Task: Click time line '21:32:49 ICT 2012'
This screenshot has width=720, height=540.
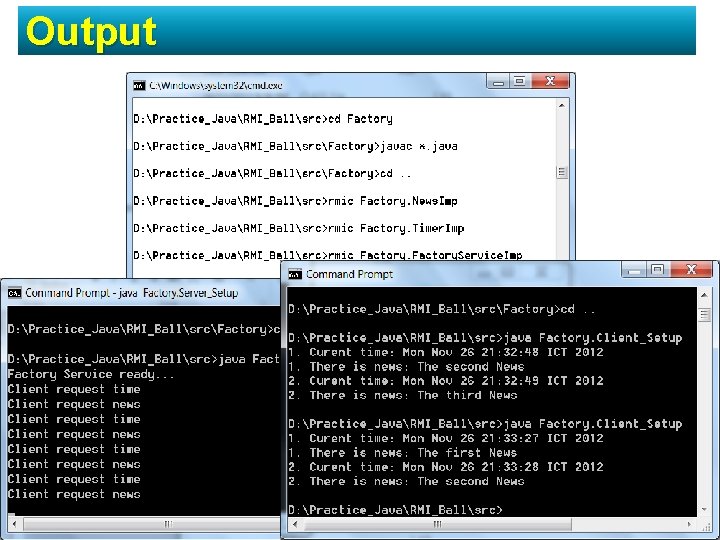Action: 446,381
